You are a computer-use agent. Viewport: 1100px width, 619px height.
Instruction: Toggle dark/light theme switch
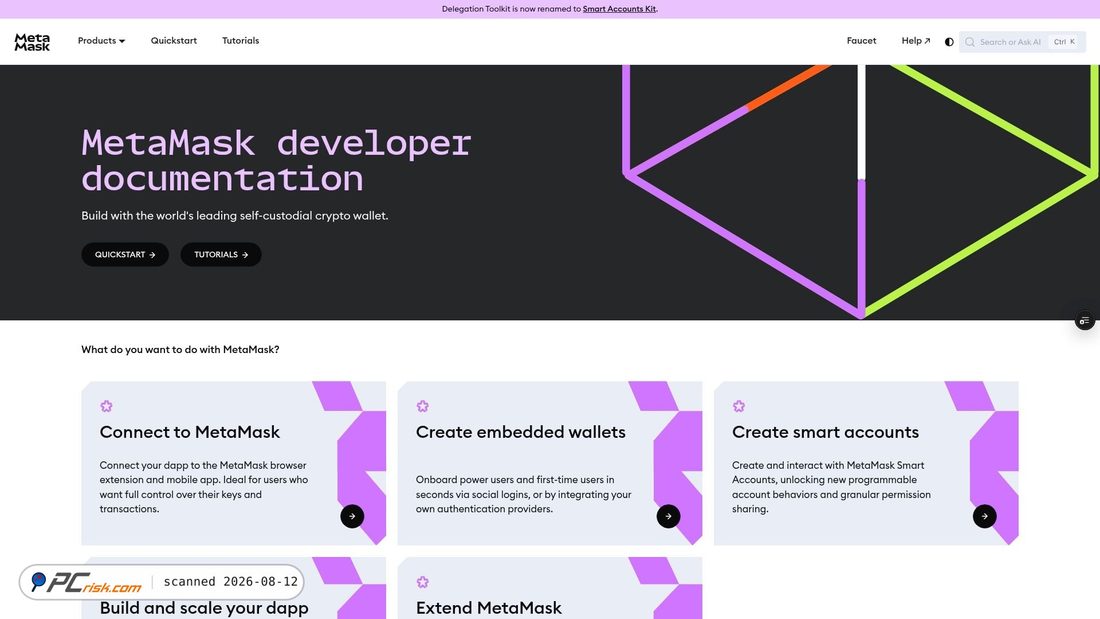[948, 42]
